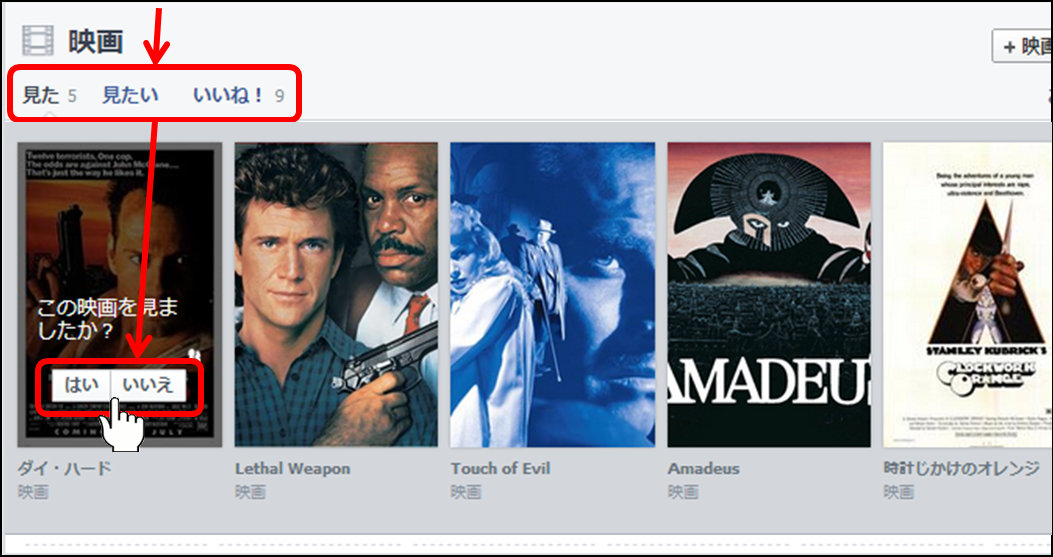
Task: Switch to the 見たい tab
Action: (130, 95)
